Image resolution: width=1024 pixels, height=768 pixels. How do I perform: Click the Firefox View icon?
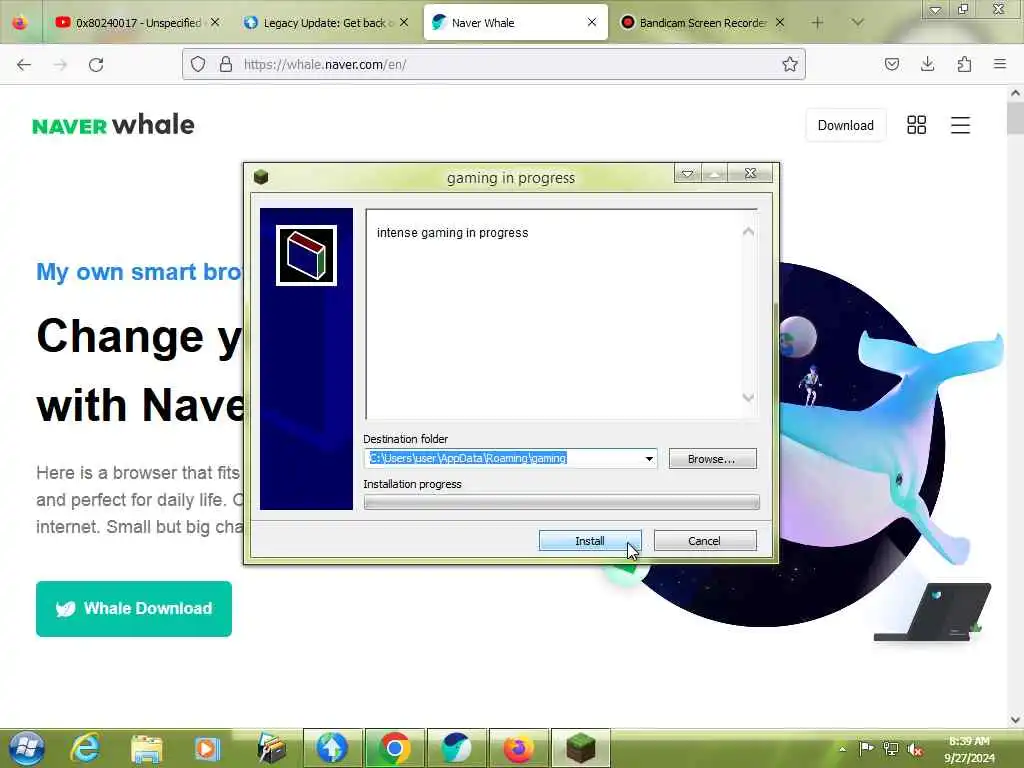[x=20, y=23]
